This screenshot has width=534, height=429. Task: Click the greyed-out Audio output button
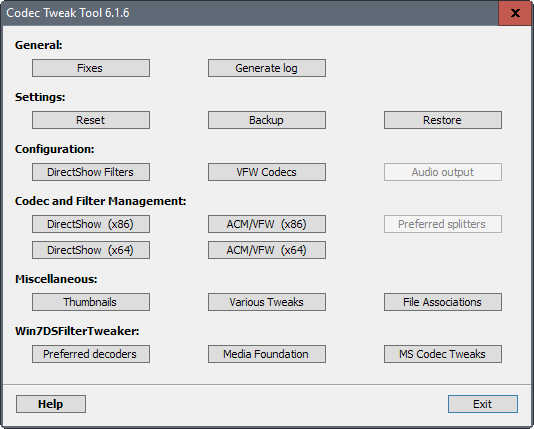(443, 172)
